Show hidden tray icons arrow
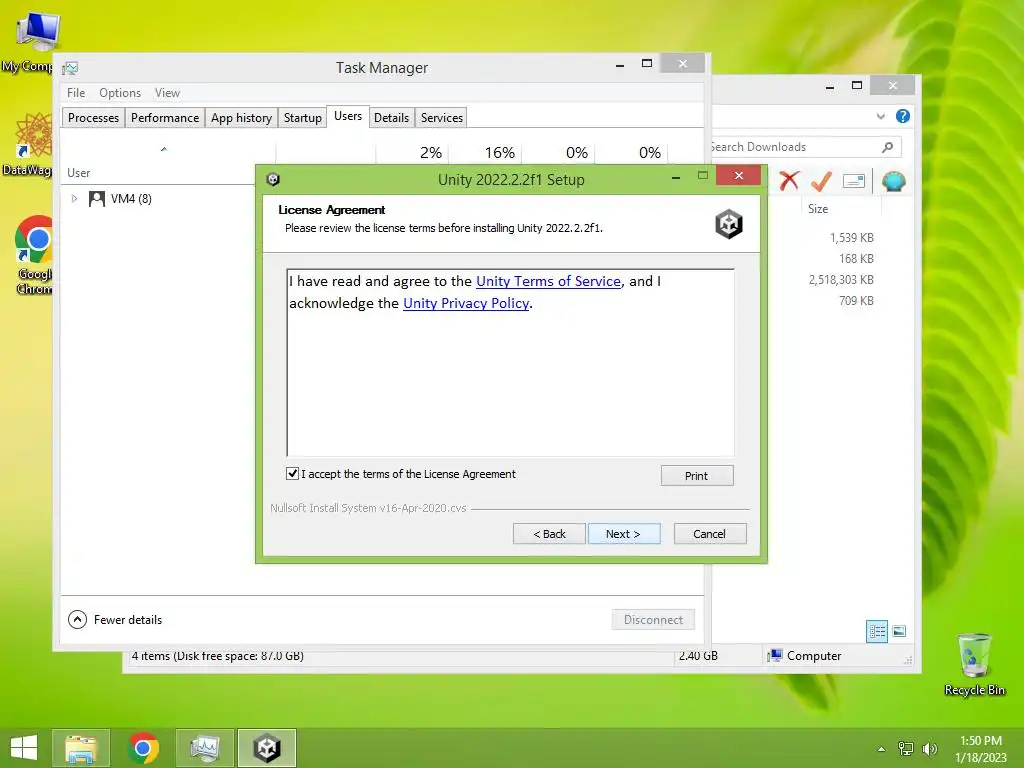Viewport: 1024px width, 768px height. point(882,749)
